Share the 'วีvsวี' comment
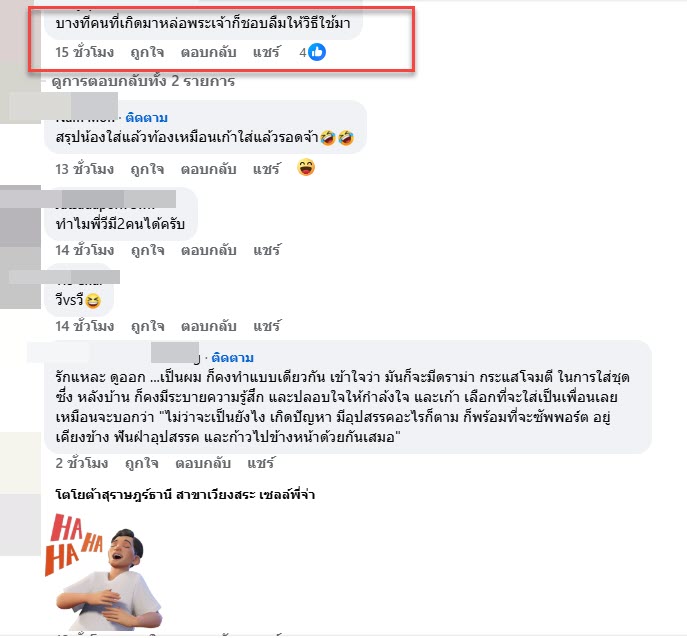This screenshot has width=687, height=638. click(266, 326)
